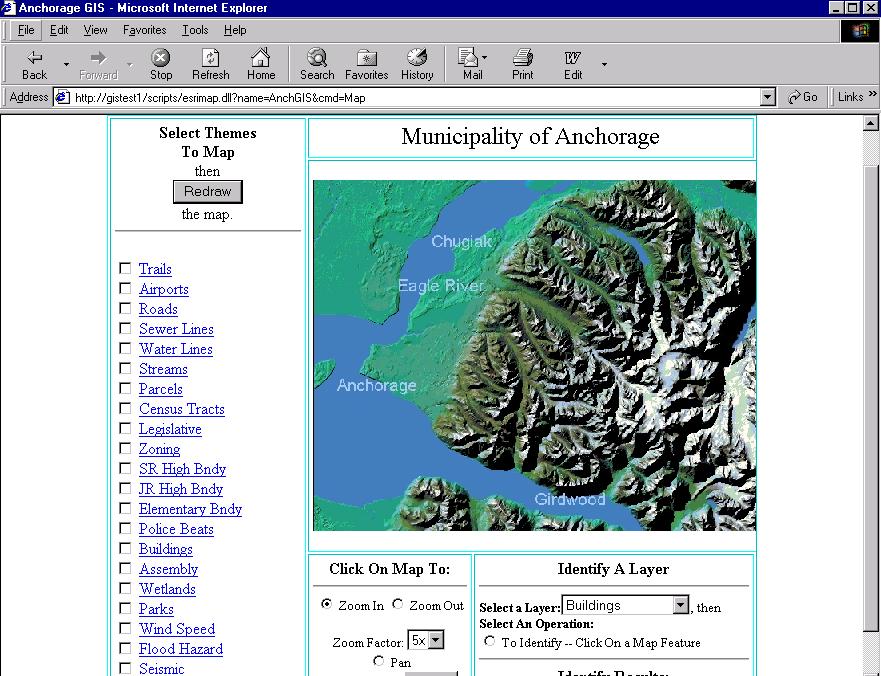The width and height of the screenshot is (881, 676).
Task: Open the Zoom Factor dropdown
Action: [435, 641]
